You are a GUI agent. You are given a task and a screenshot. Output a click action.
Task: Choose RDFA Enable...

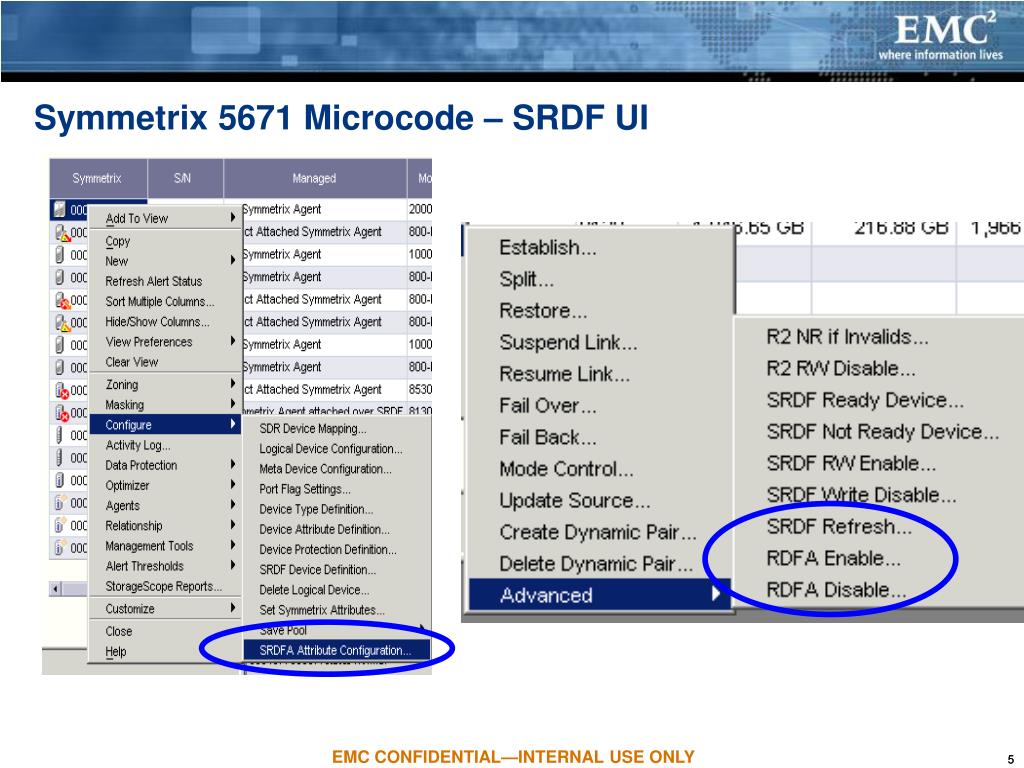click(x=879, y=558)
